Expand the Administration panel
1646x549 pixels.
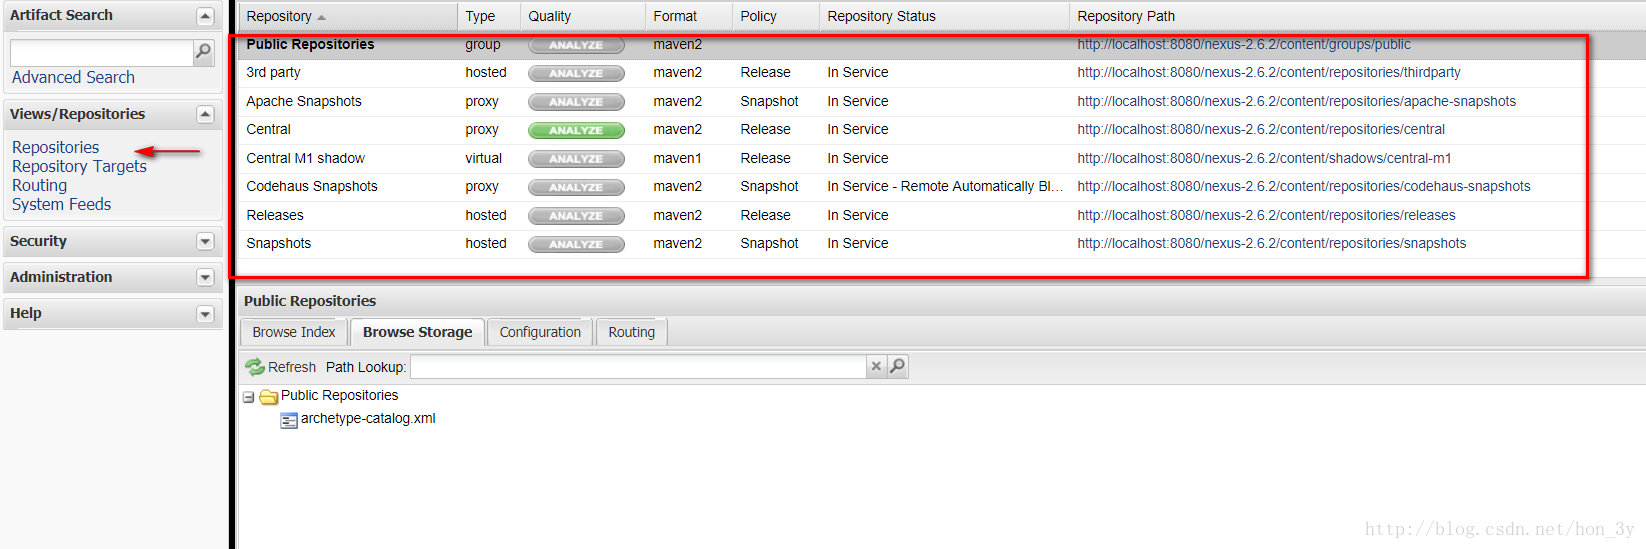(x=205, y=277)
